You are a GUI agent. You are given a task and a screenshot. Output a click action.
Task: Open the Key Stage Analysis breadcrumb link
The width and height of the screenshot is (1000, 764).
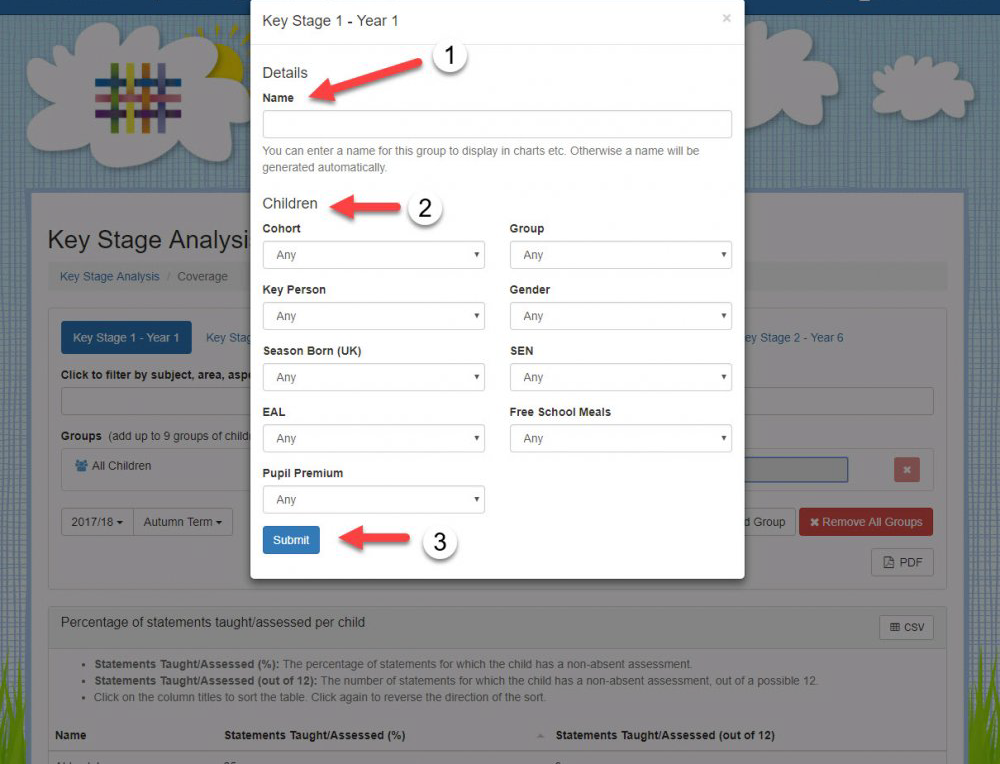pyautogui.click(x=110, y=276)
